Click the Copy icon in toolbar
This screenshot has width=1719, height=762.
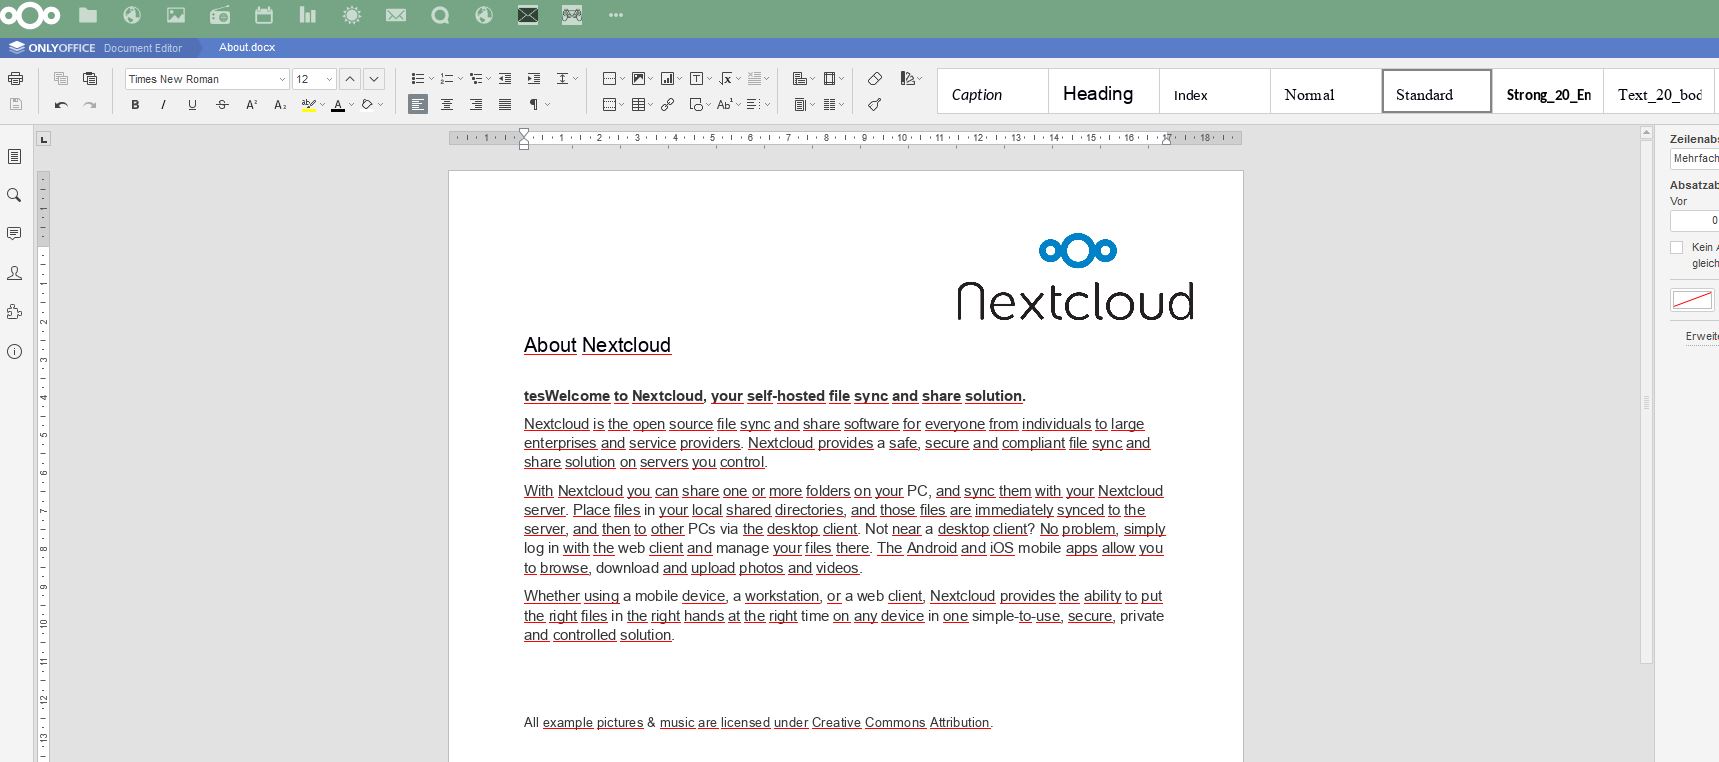[x=61, y=78]
